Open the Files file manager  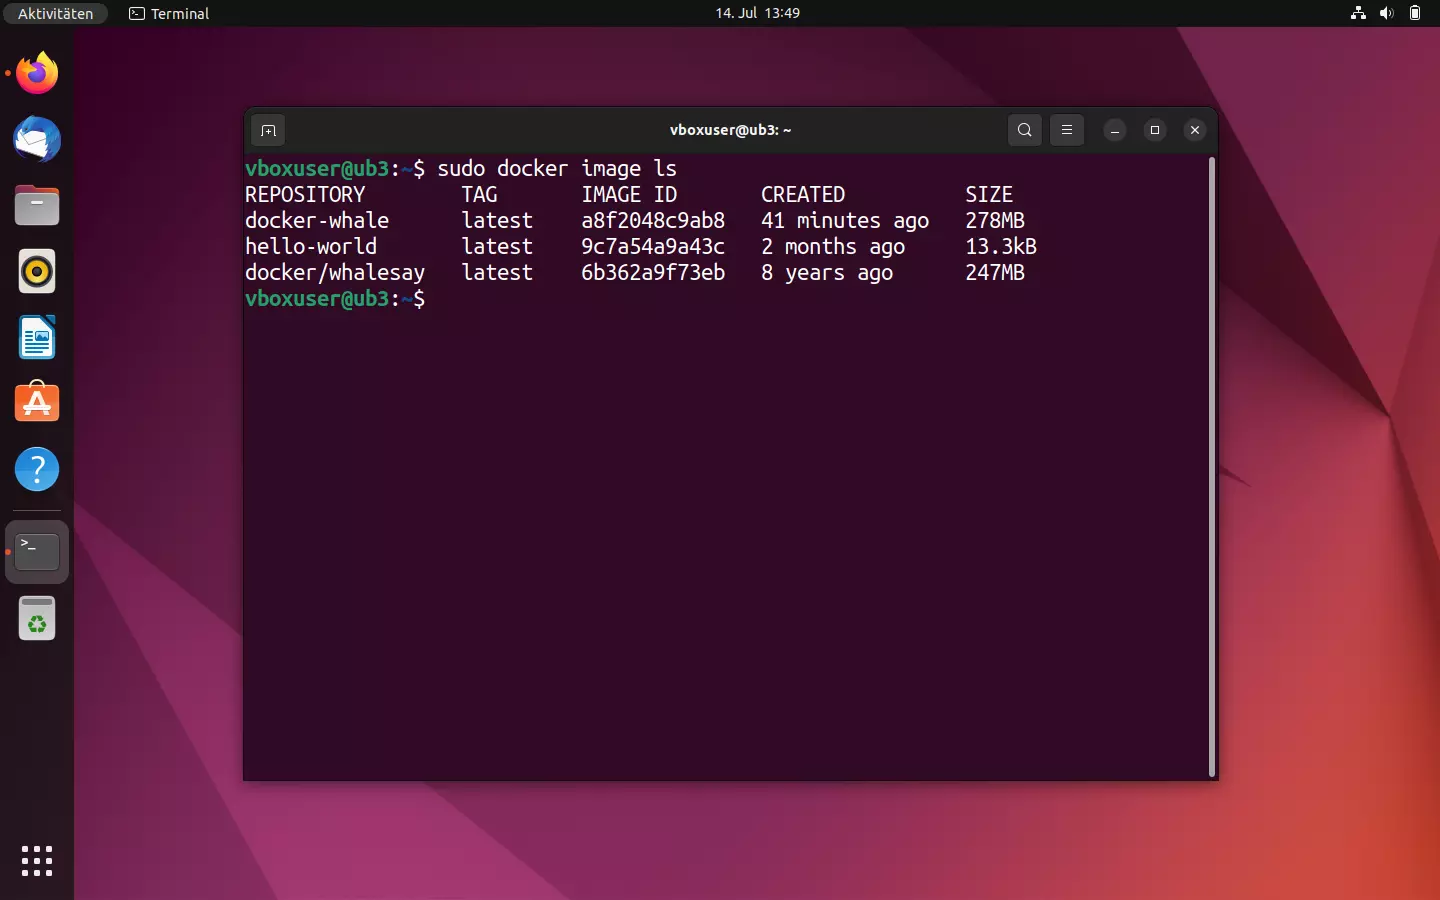point(36,205)
